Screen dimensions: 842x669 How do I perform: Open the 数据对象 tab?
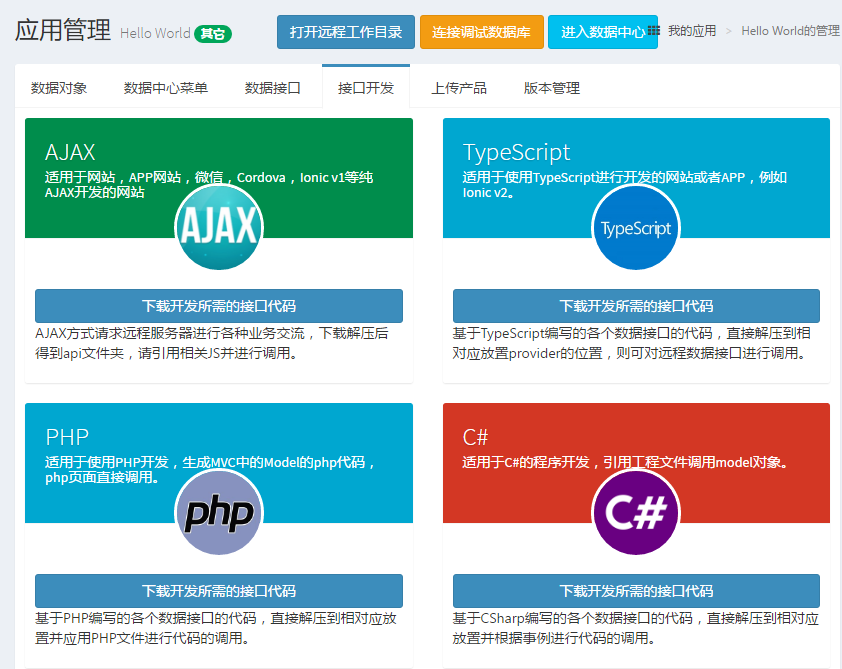(59, 88)
